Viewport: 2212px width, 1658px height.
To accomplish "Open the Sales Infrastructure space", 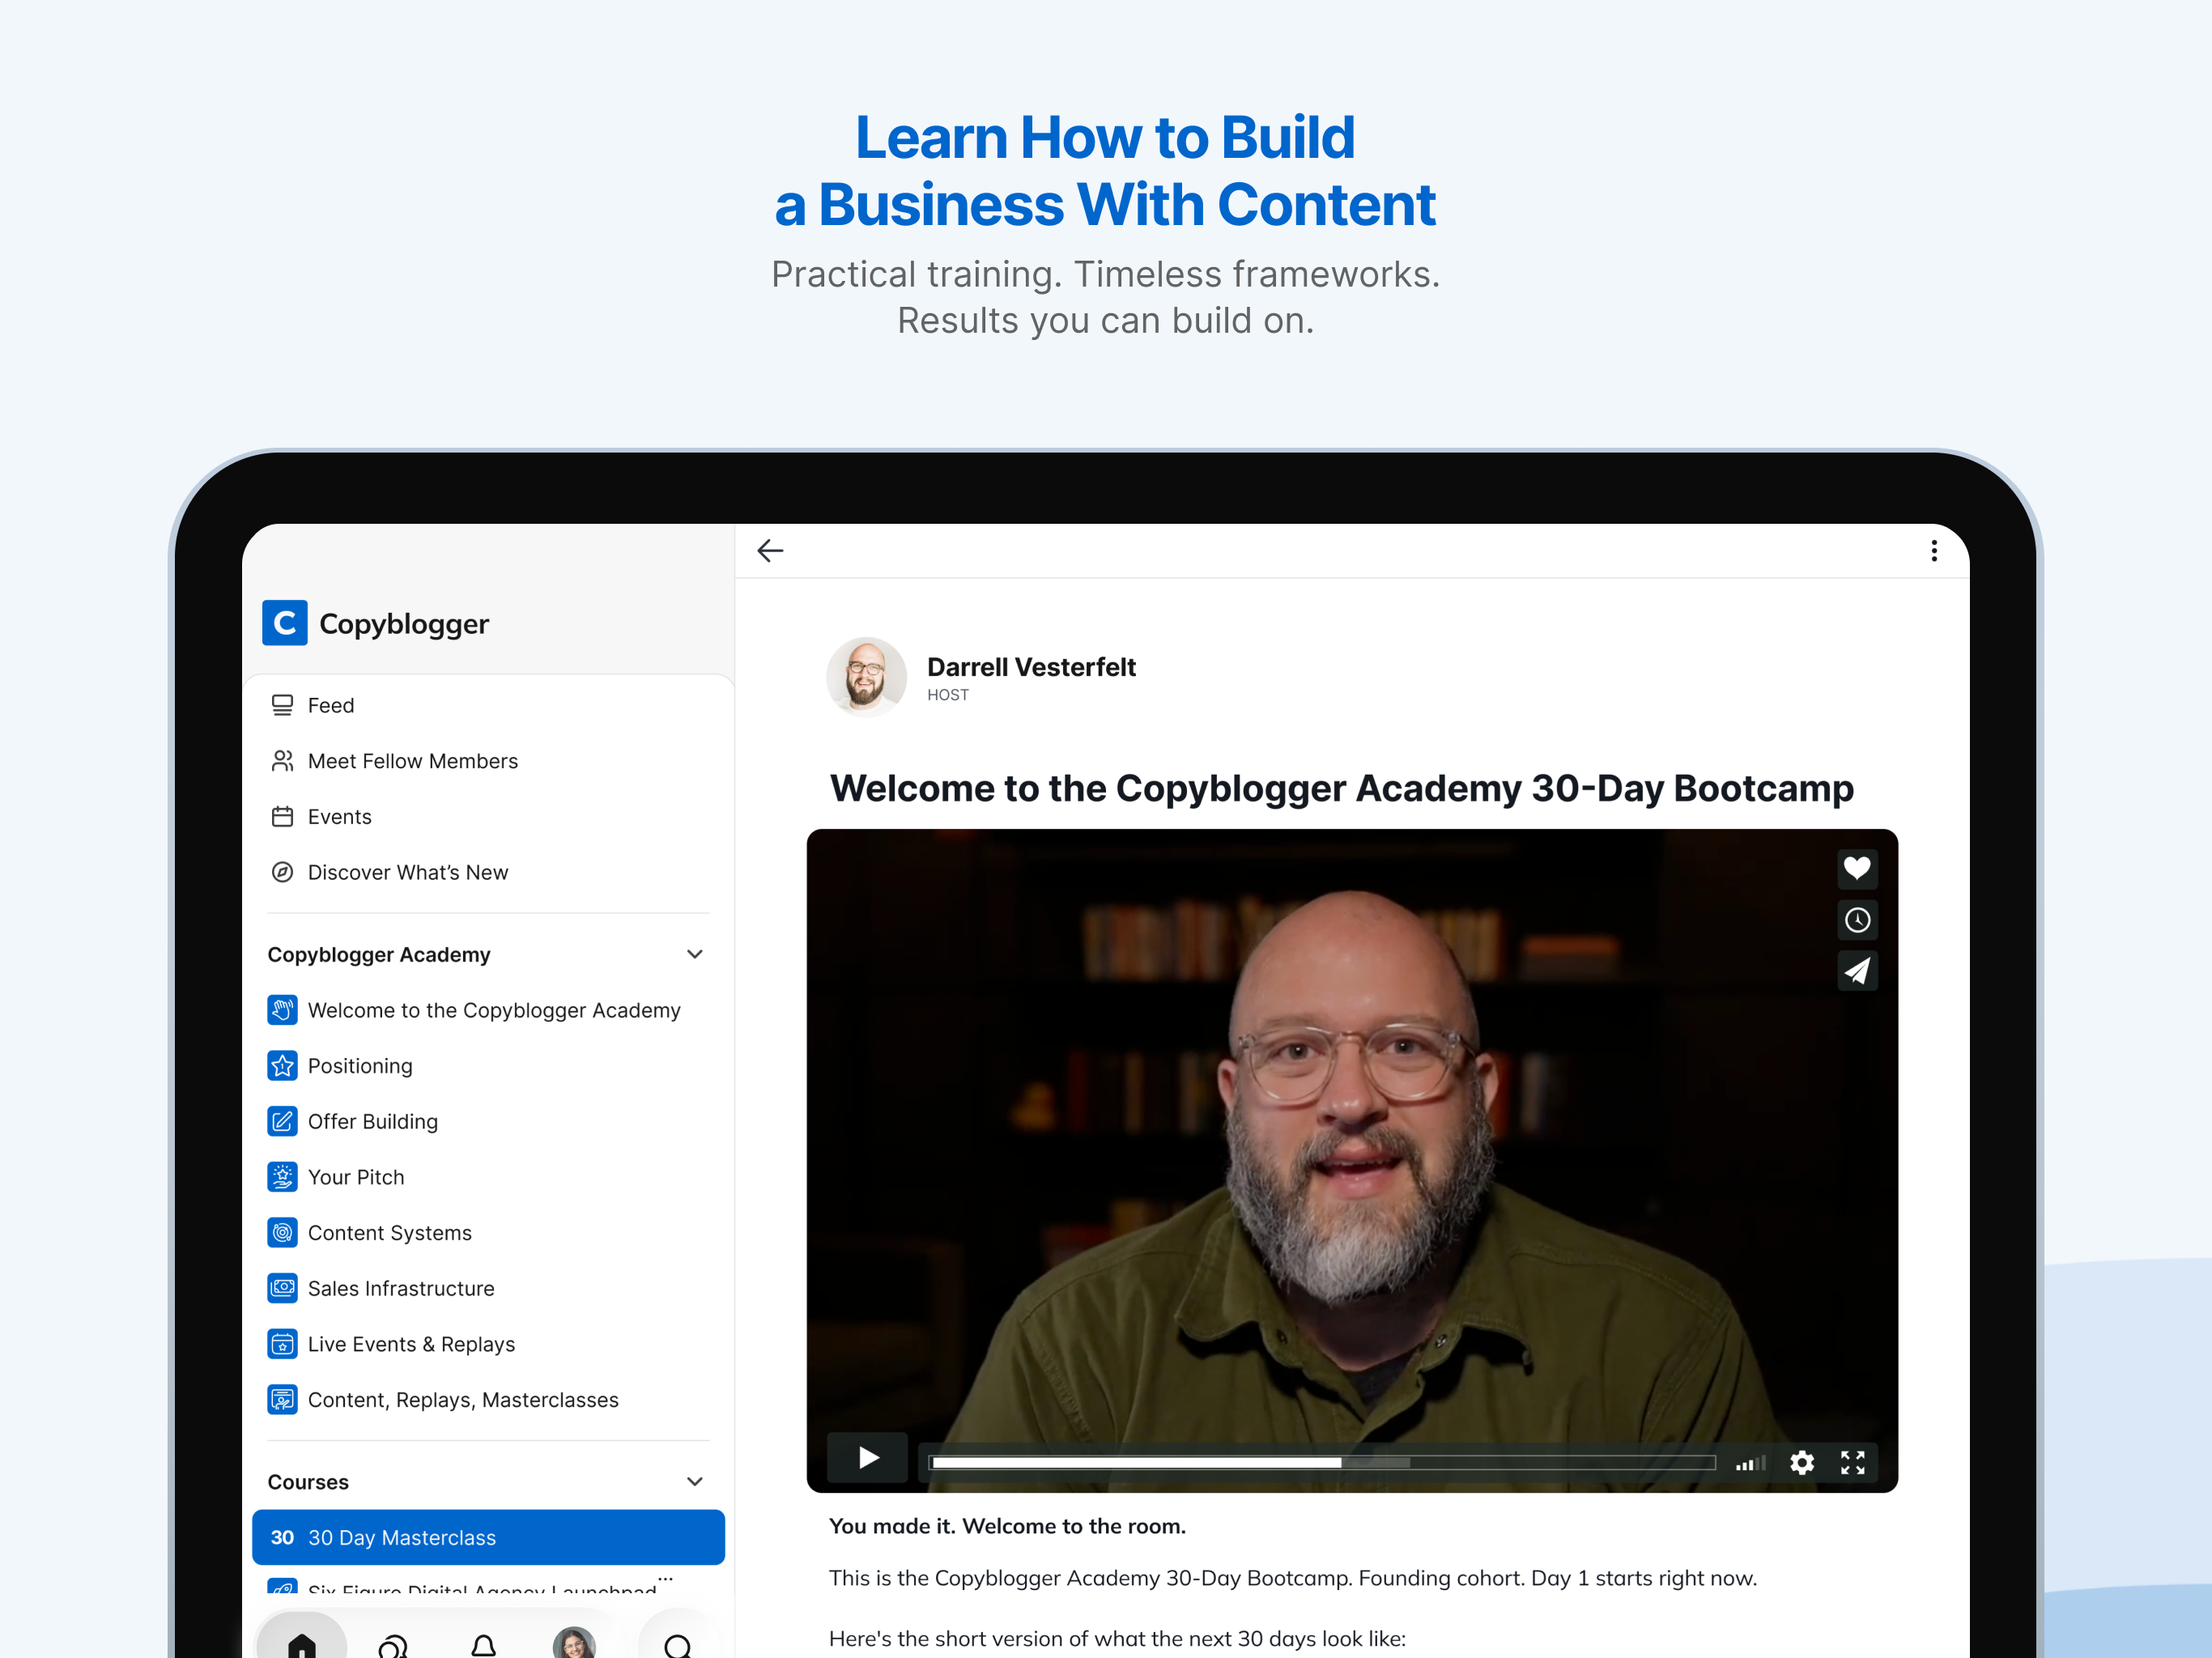I will [489, 1288].
